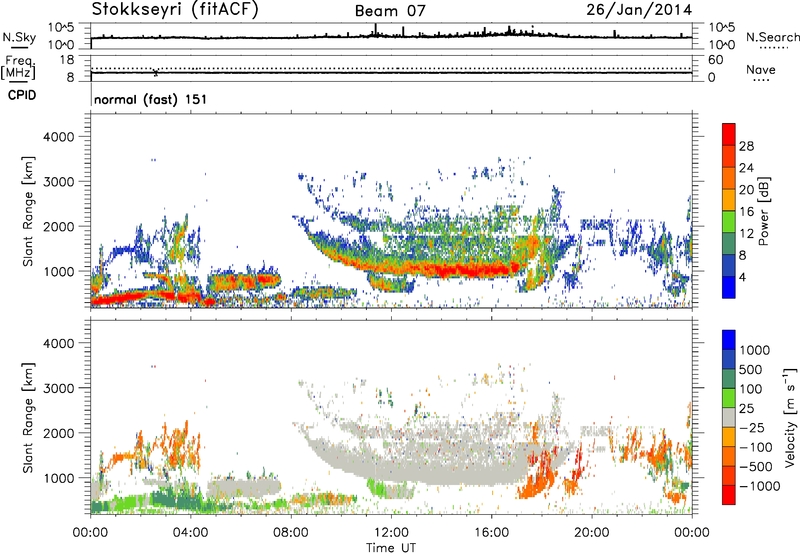Image resolution: width=800 pixels, height=554 pixels.
Task: Click the date '26/Jan/2014'
Action: tap(639, 9)
